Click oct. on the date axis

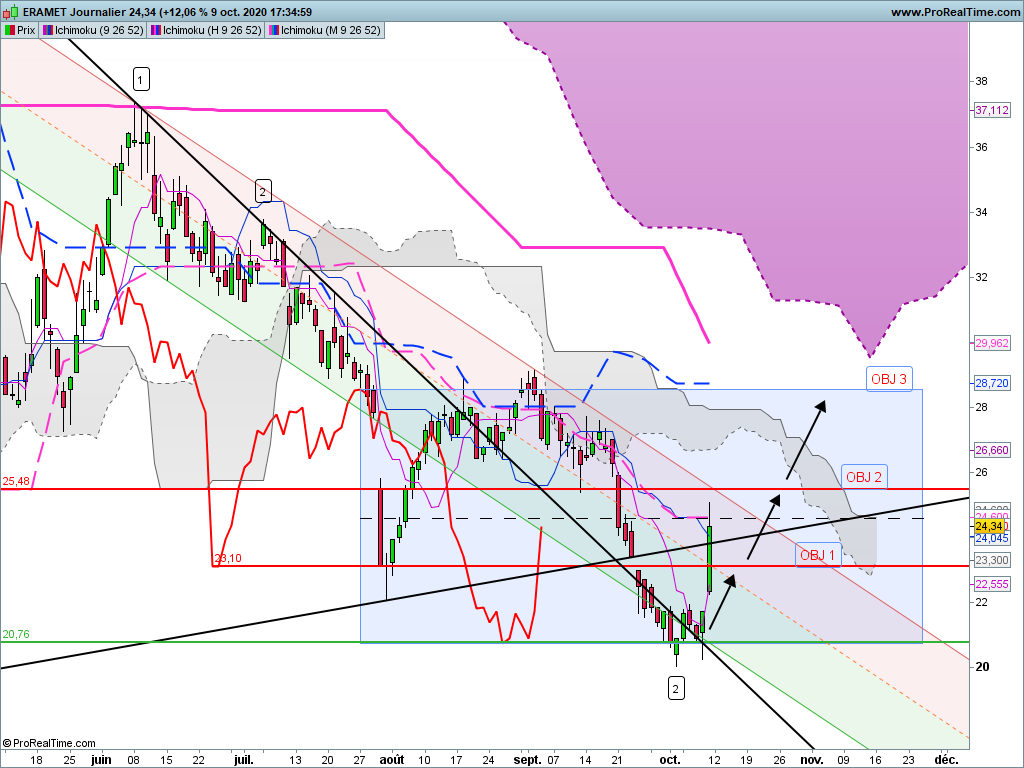(670, 760)
